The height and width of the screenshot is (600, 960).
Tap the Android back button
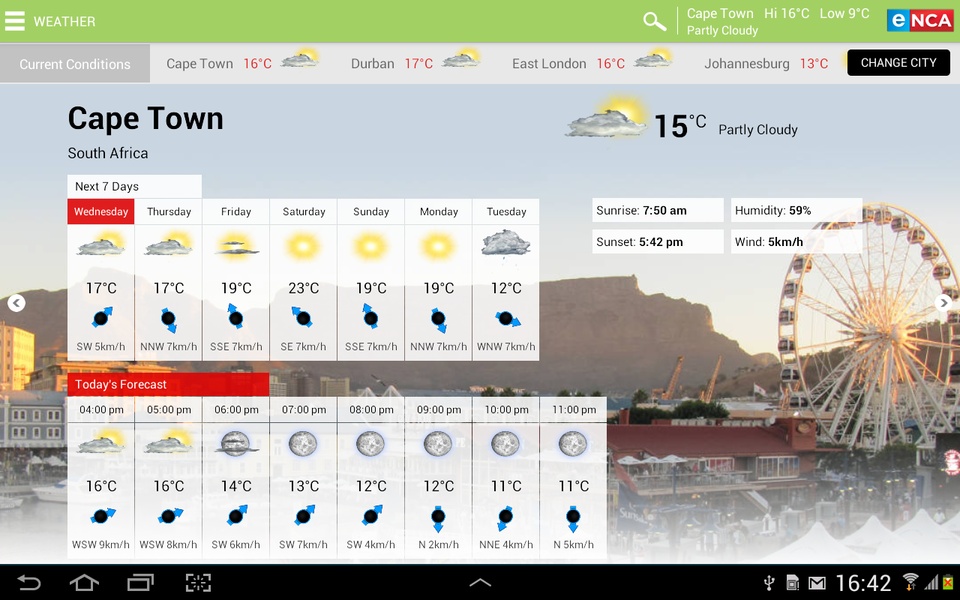coord(29,582)
